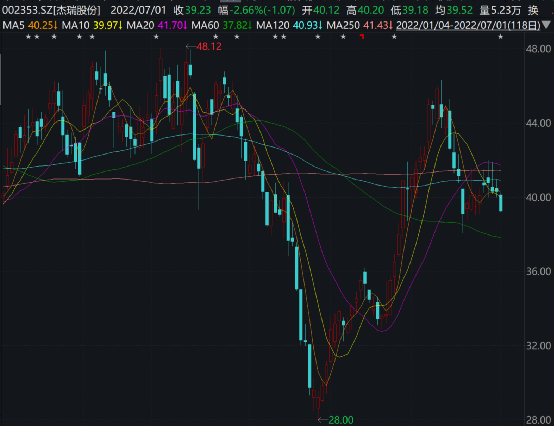This screenshot has height=426, width=554.
Task: Open the 002353.SZ stock name label
Action: point(52,10)
